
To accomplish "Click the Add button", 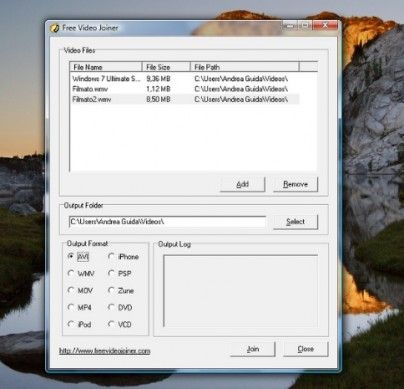I will (242, 184).
